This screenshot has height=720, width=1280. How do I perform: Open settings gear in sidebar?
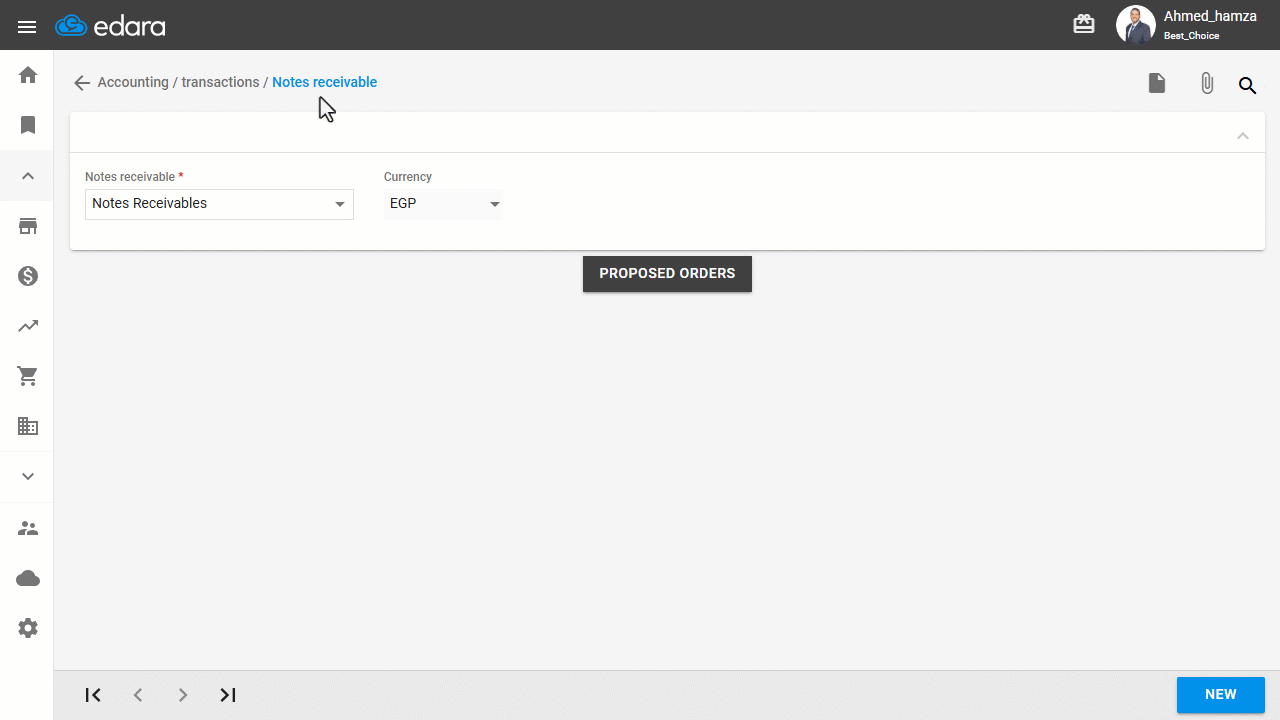coord(28,628)
